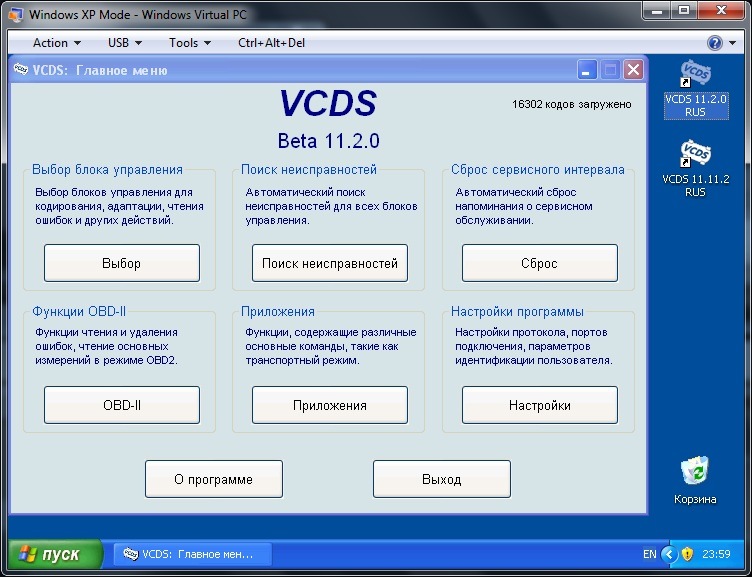The width and height of the screenshot is (752, 577).
Task: Click the large VCDS logo title
Action: [x=329, y=103]
